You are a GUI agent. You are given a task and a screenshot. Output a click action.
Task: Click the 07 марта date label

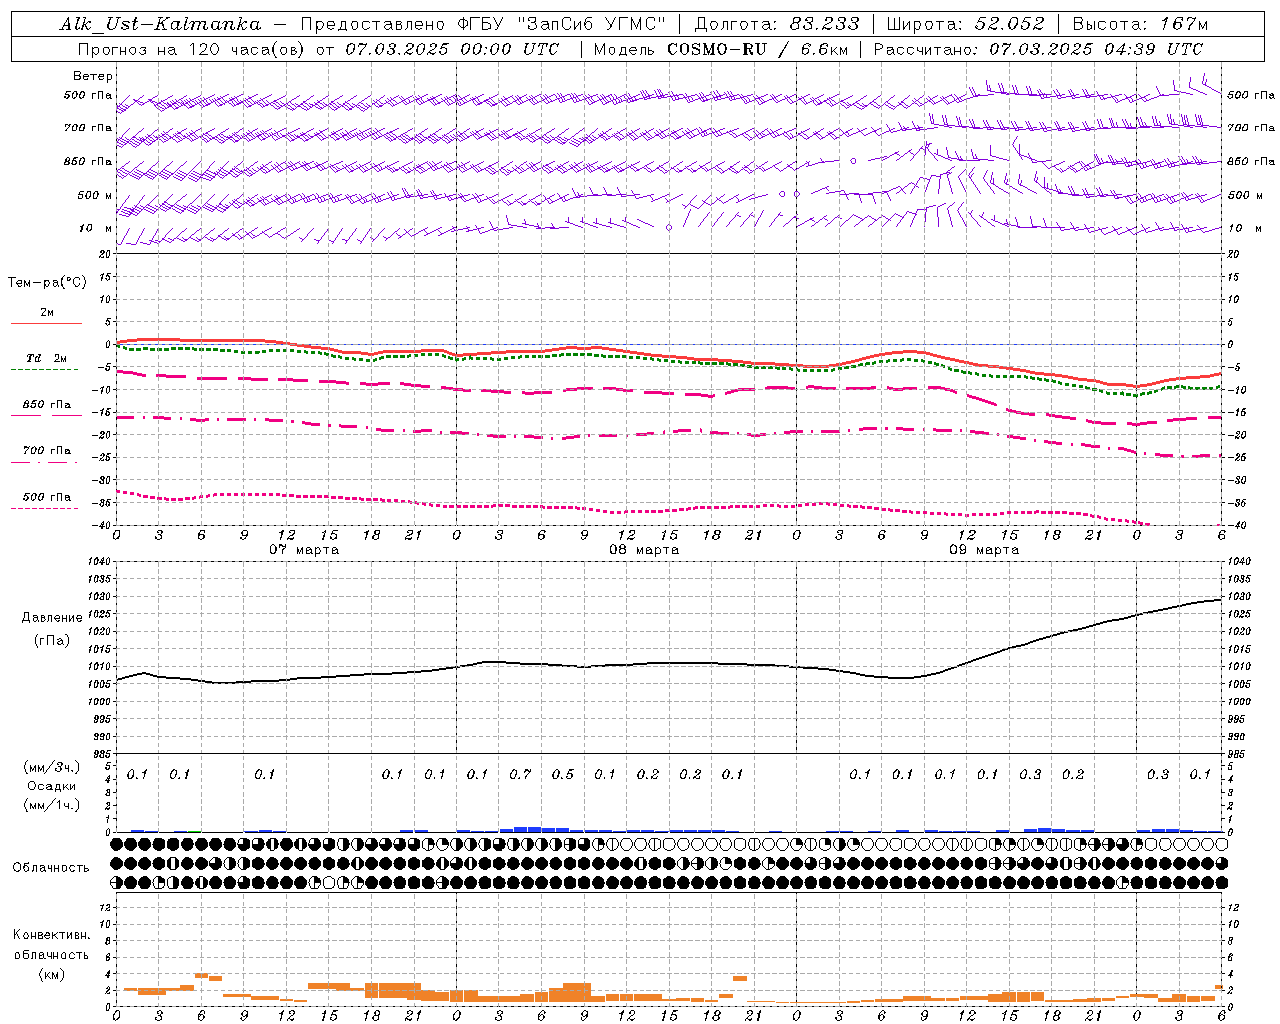(x=304, y=550)
